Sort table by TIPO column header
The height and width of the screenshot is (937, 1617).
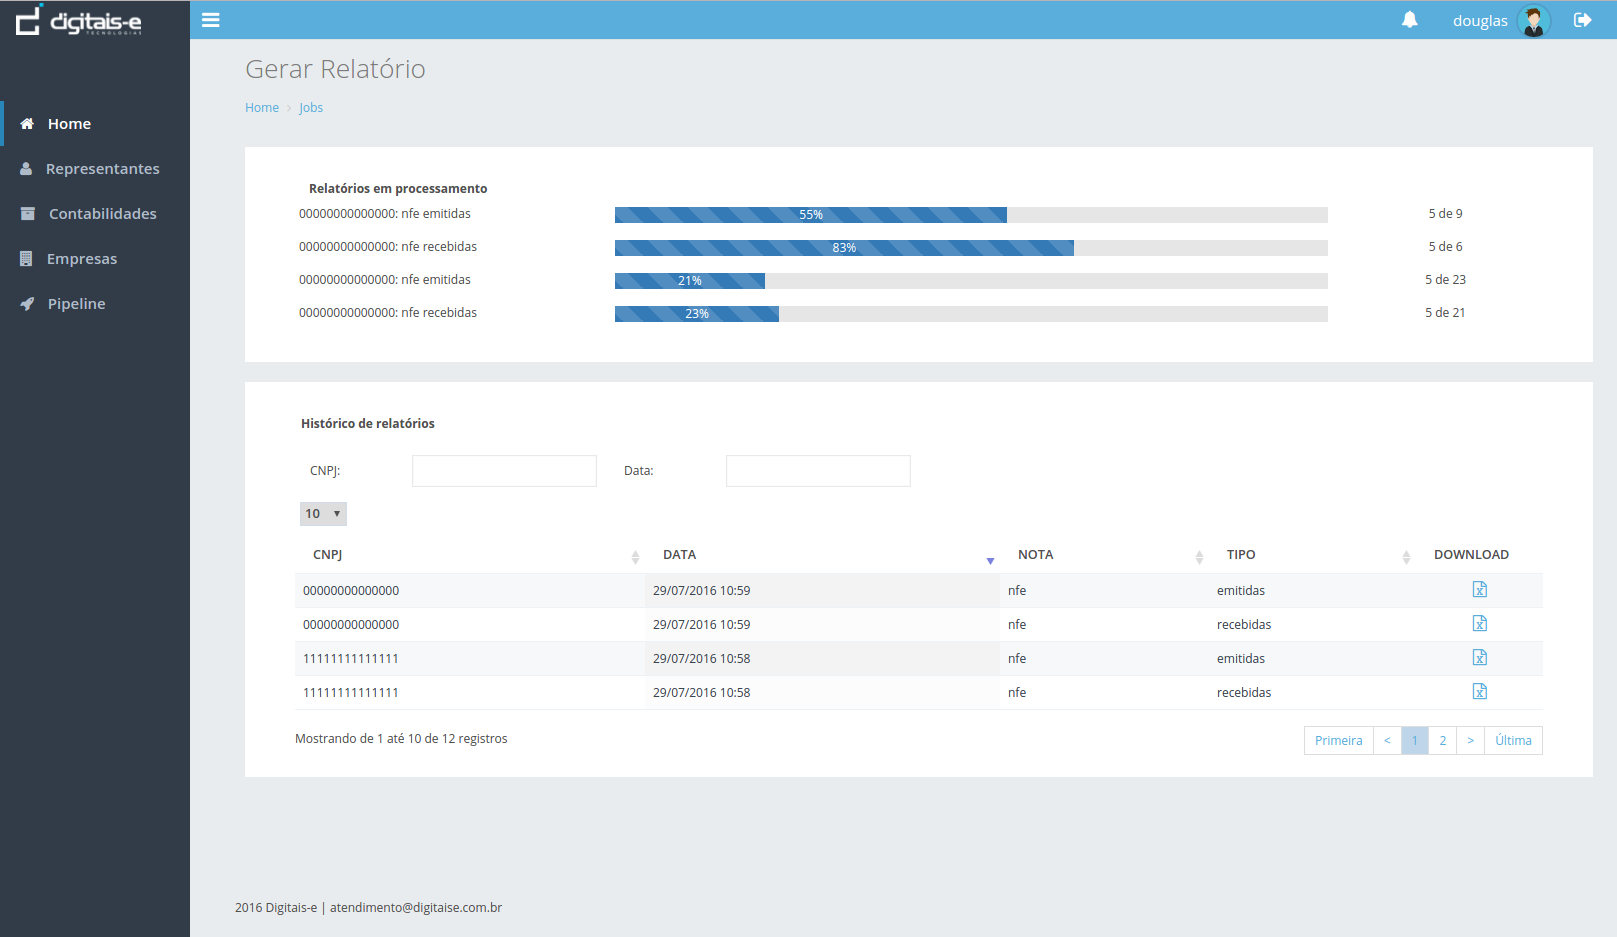[x=1241, y=555]
